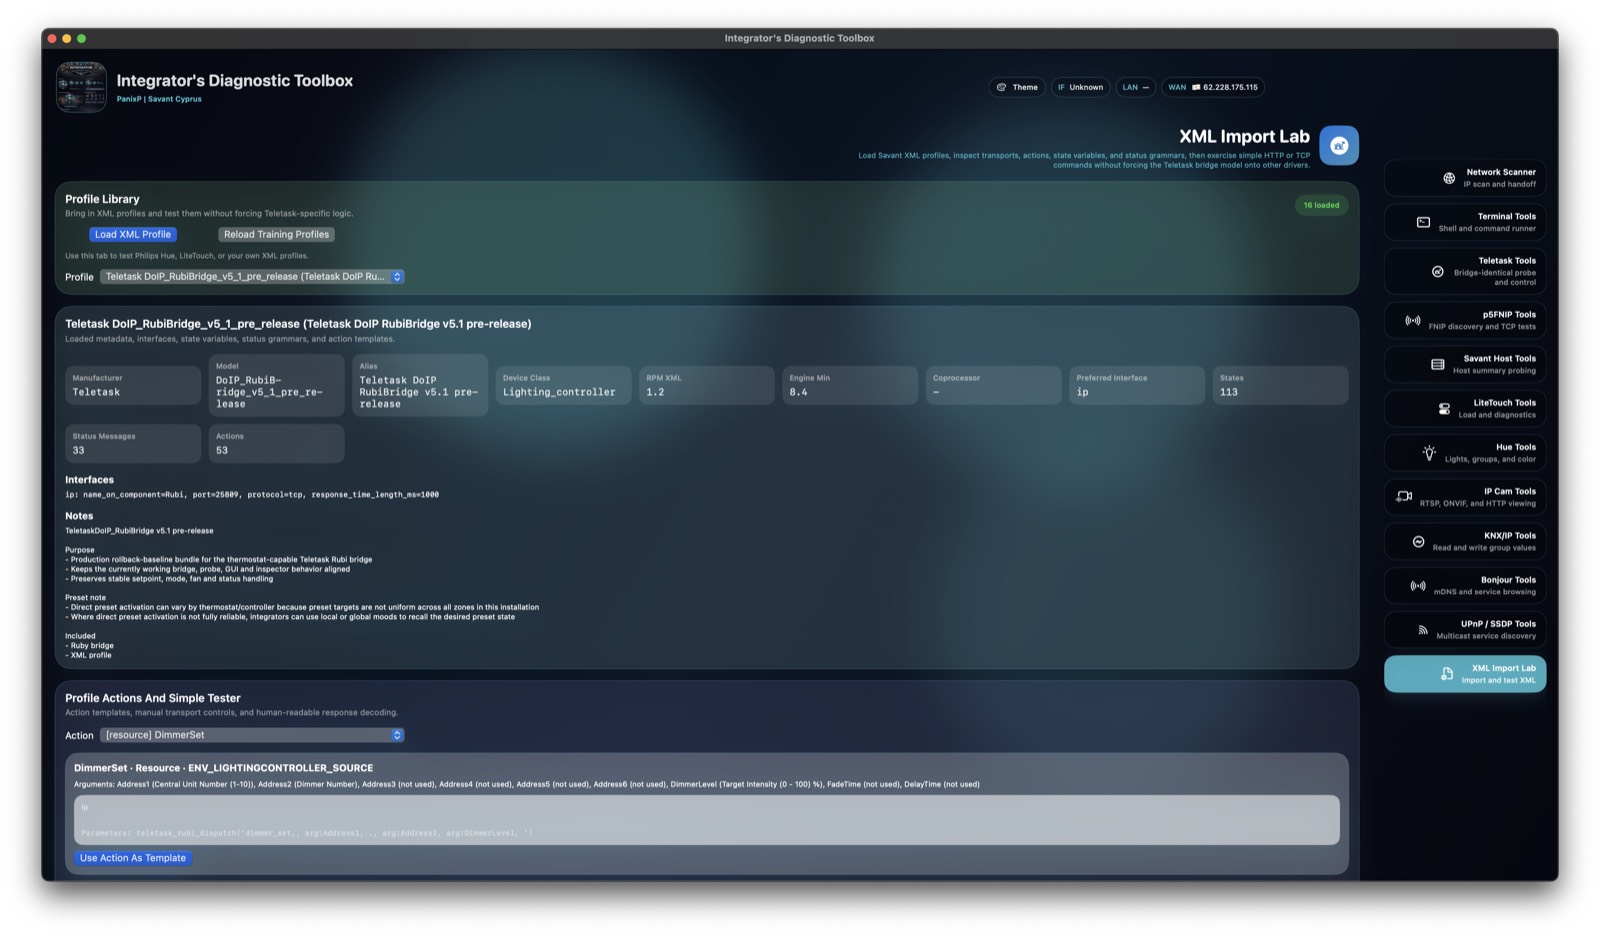Open the Network Scanner tools panel
Screen dimensions: 1600x936
(x=1464, y=177)
